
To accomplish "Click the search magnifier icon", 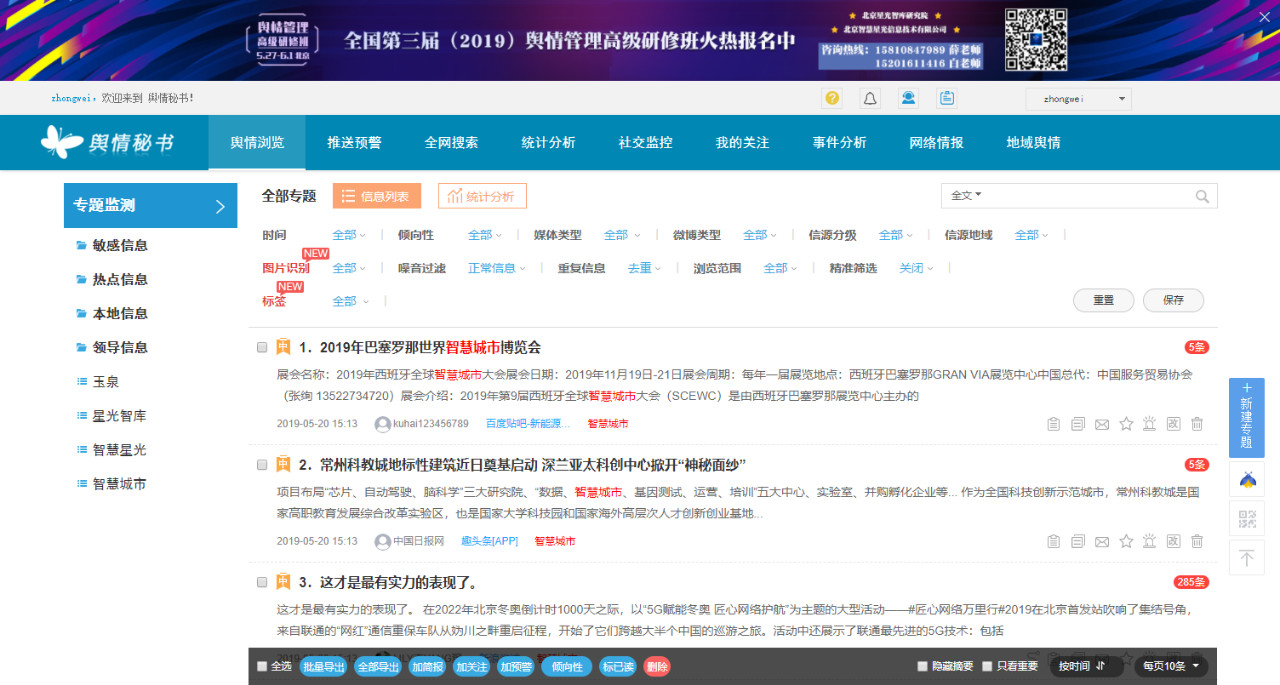I will pyautogui.click(x=1203, y=196).
